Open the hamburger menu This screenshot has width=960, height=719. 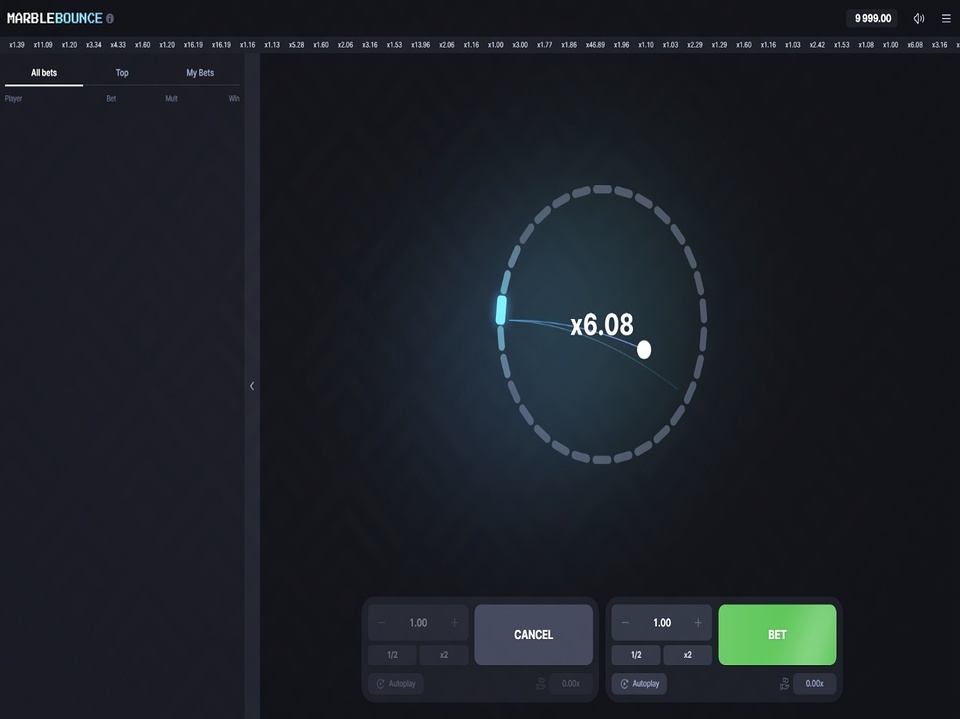point(946,18)
